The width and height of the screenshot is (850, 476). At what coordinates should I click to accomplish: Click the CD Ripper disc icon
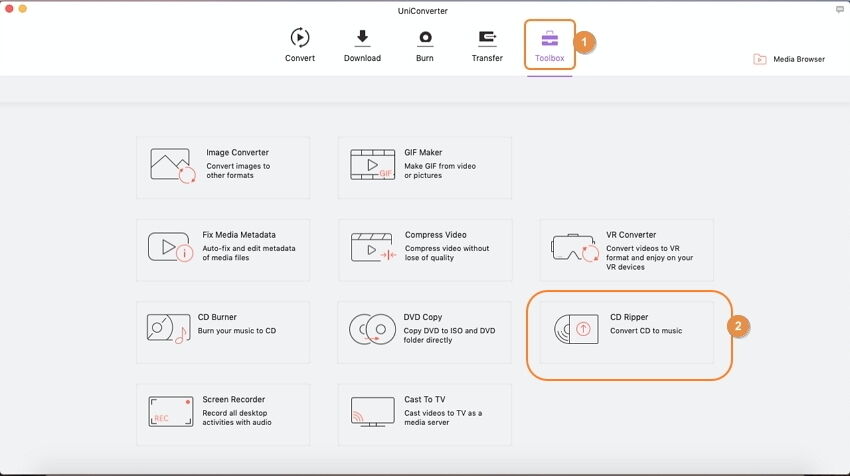coord(576,329)
